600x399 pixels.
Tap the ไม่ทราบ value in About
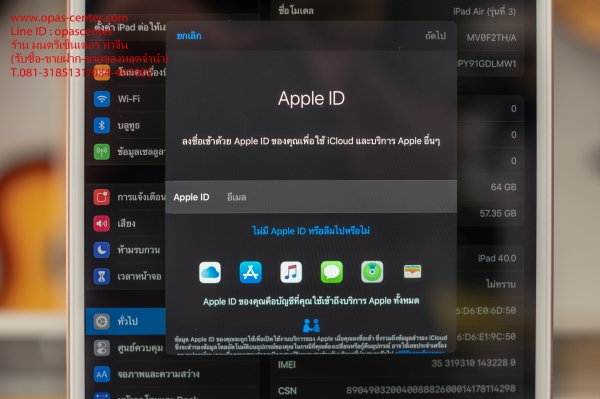(501, 284)
